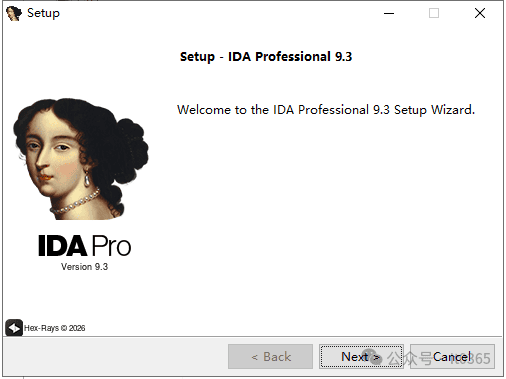Click the pearl necklace in the portrait
The width and height of the screenshot is (506, 379).
[75, 202]
